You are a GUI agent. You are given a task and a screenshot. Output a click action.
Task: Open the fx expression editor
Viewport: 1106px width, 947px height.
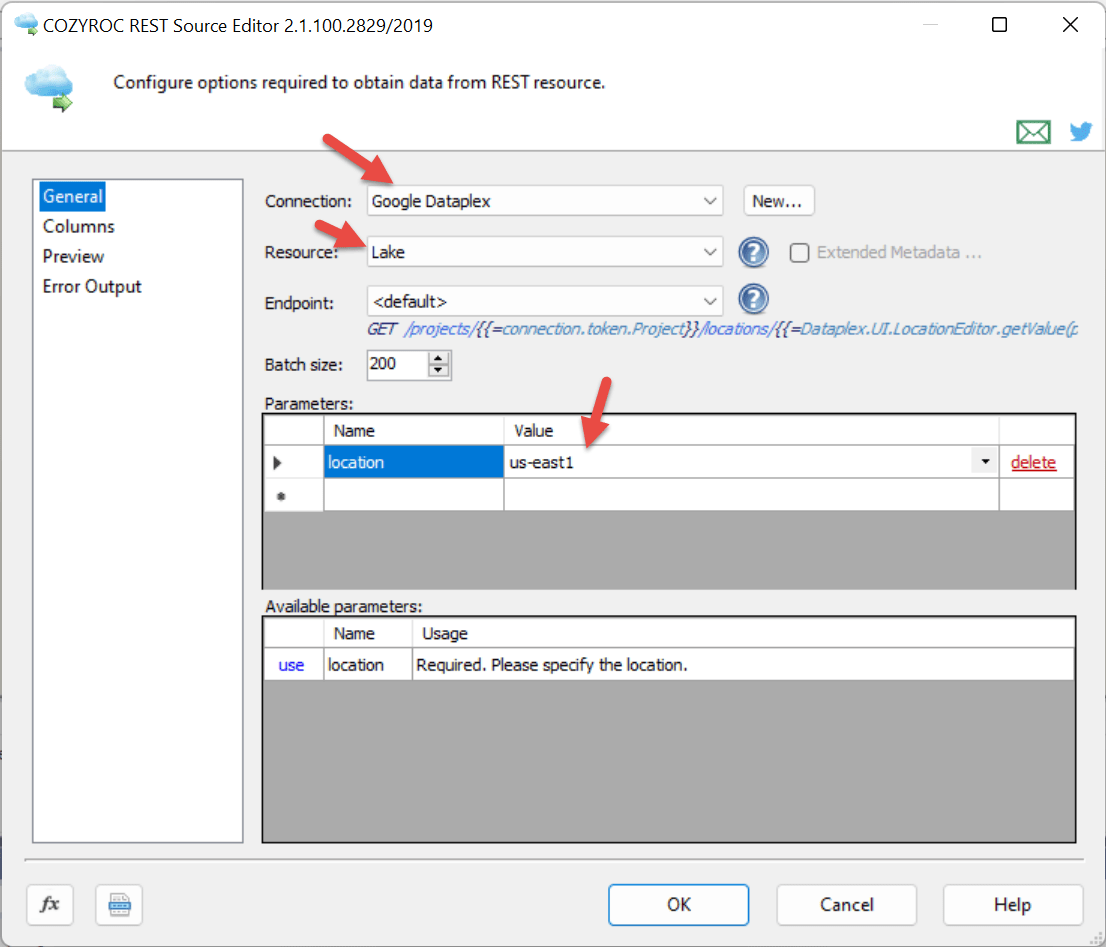coord(49,904)
